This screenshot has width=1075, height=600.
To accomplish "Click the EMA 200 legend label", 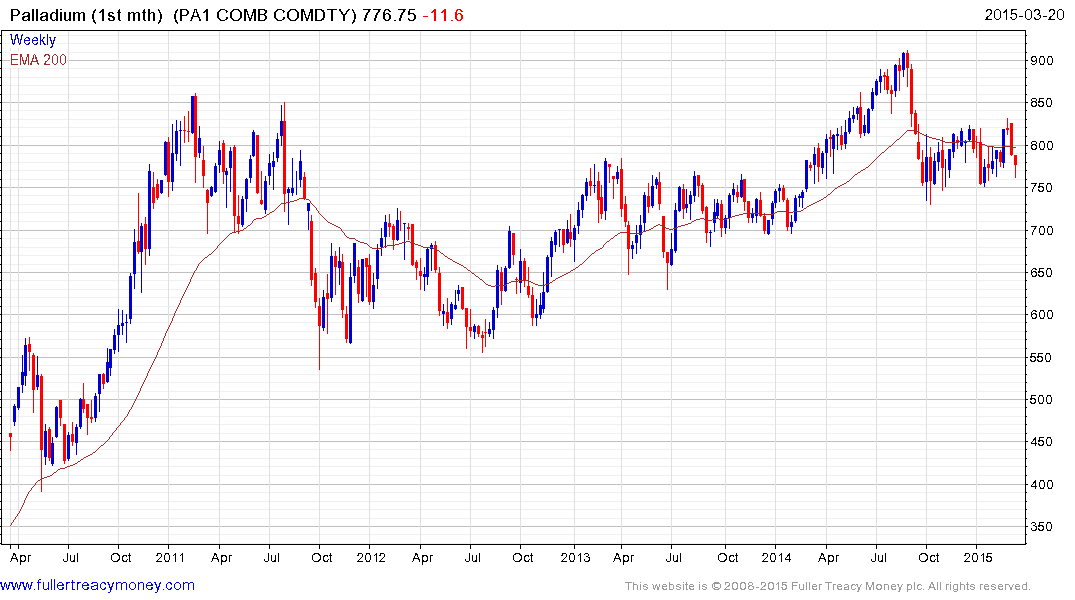I will (38, 60).
